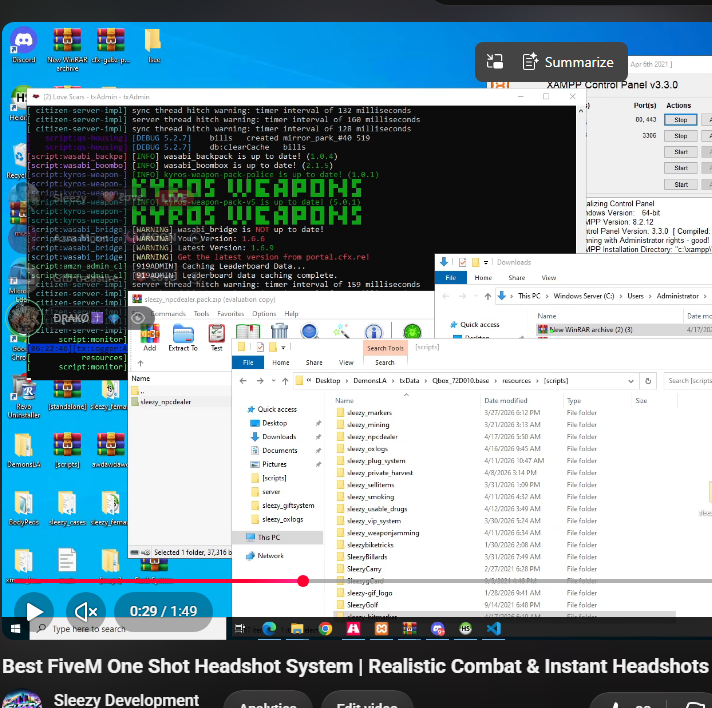Open the Options menu in WinRAR
The image size is (712, 708).
(264, 314)
